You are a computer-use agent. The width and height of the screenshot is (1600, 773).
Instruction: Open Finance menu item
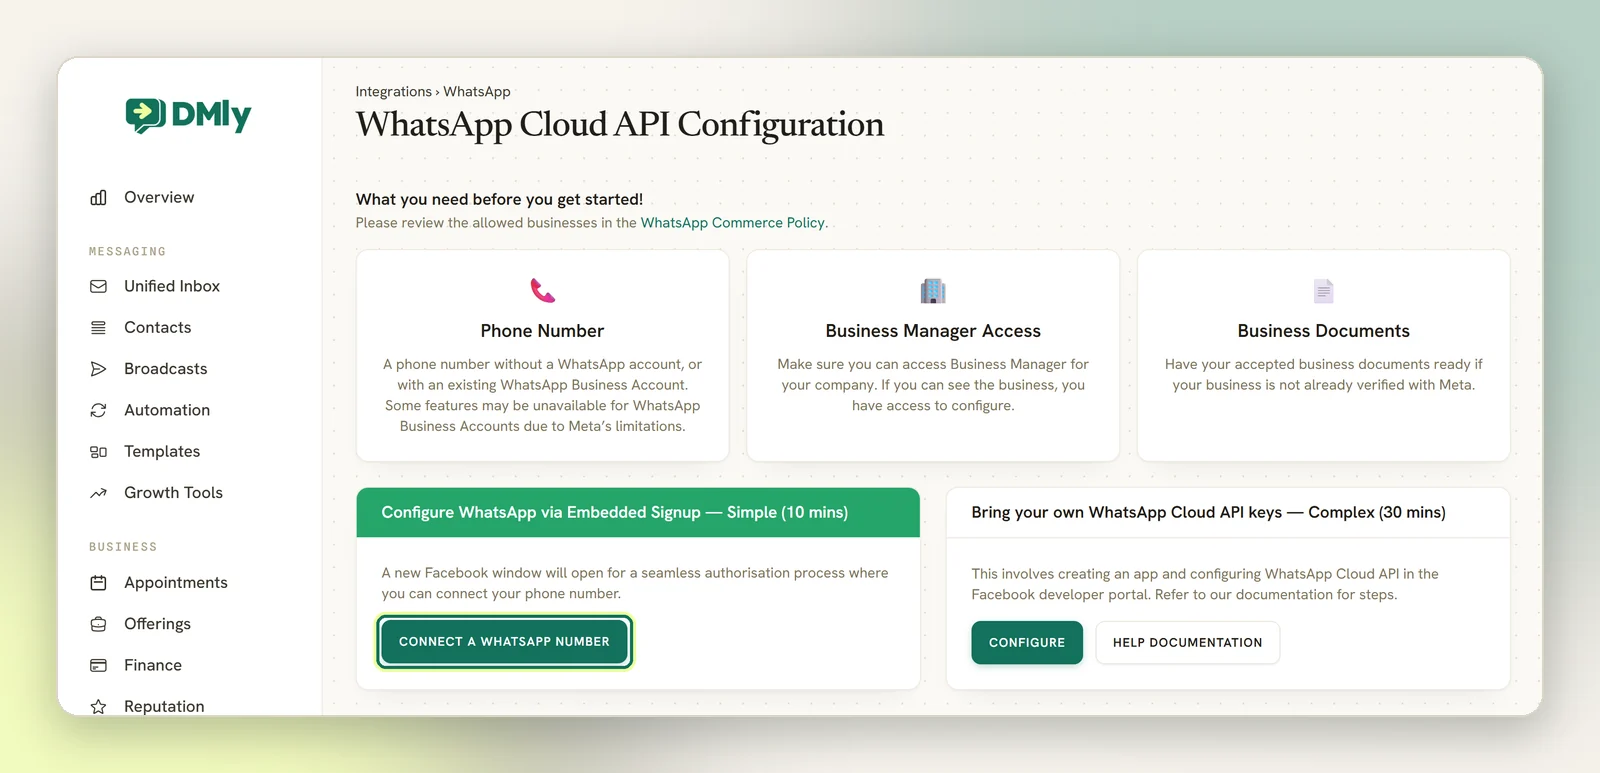pyautogui.click(x=153, y=665)
